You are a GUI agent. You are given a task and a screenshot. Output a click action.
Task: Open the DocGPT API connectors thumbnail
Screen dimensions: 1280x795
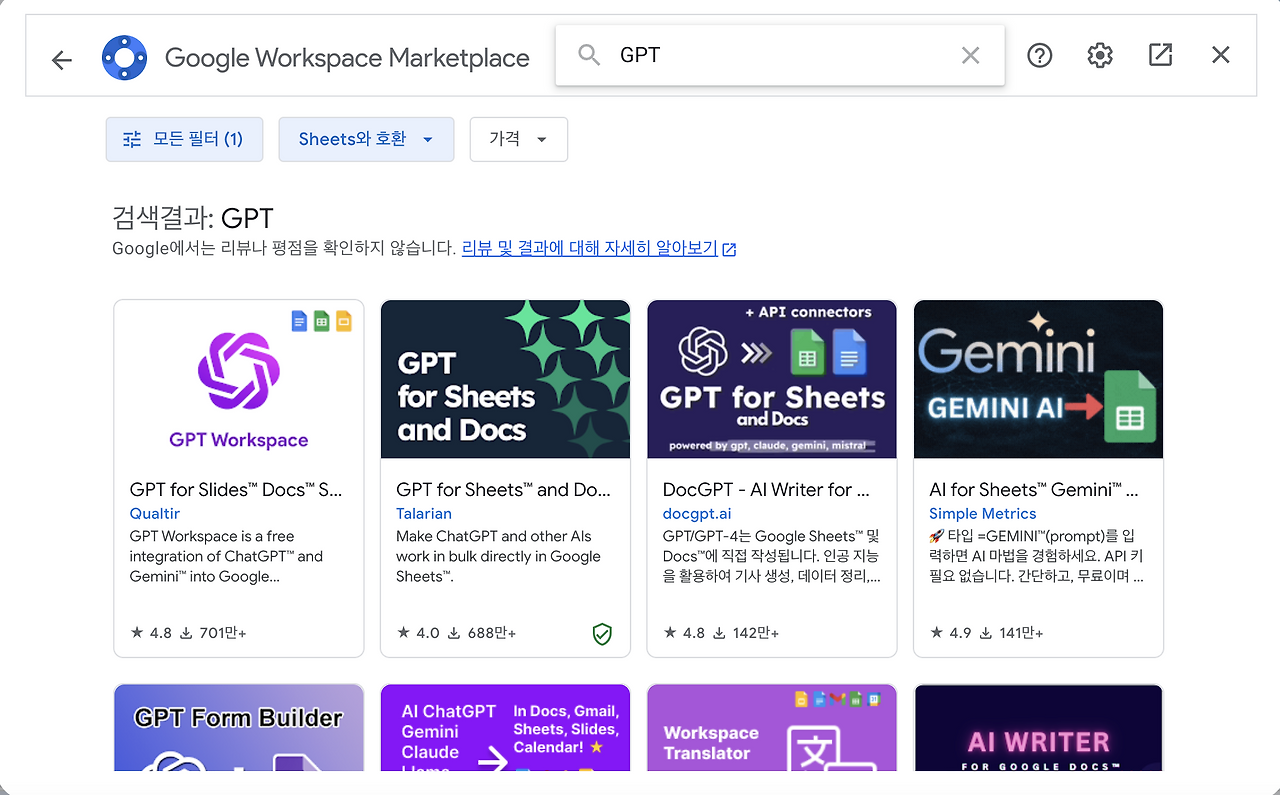pos(772,379)
